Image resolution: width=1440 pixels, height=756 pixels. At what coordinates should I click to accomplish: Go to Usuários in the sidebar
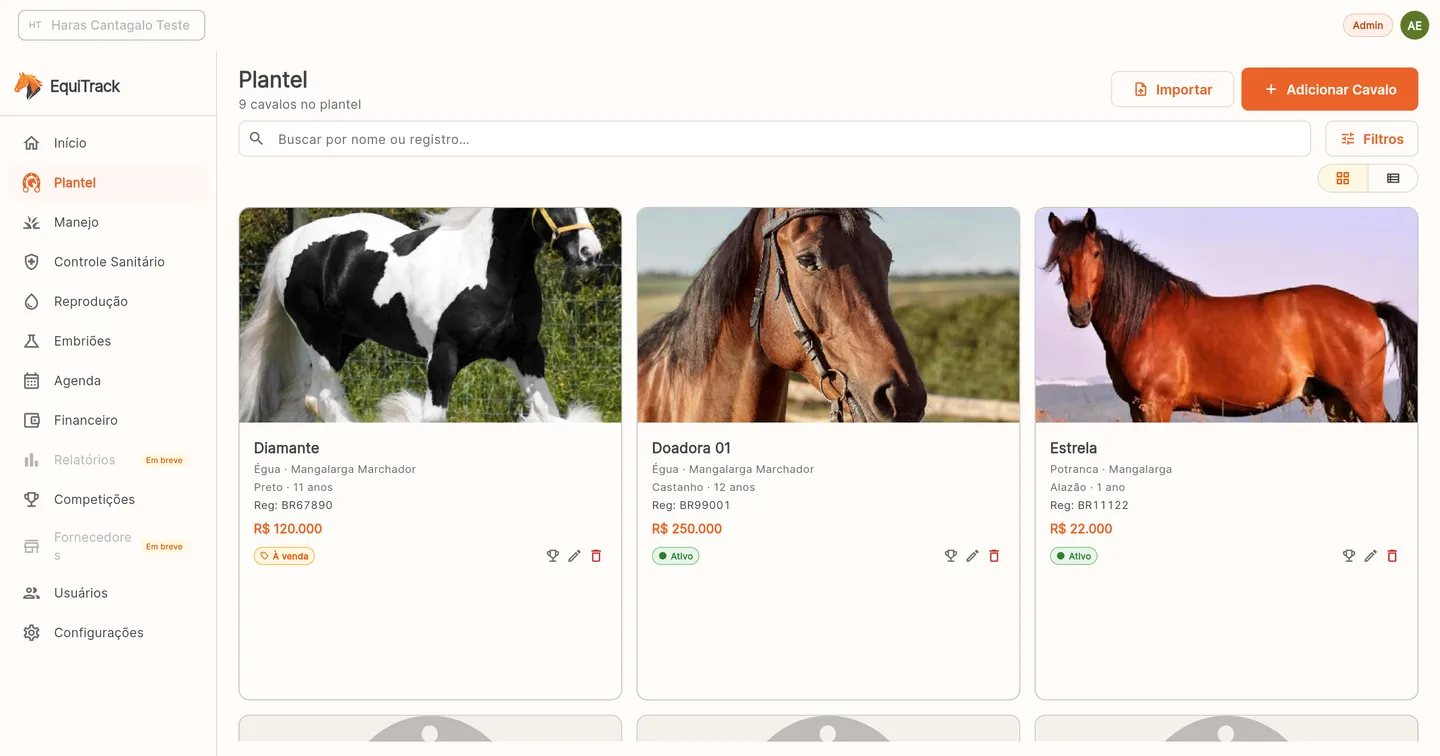(108, 593)
